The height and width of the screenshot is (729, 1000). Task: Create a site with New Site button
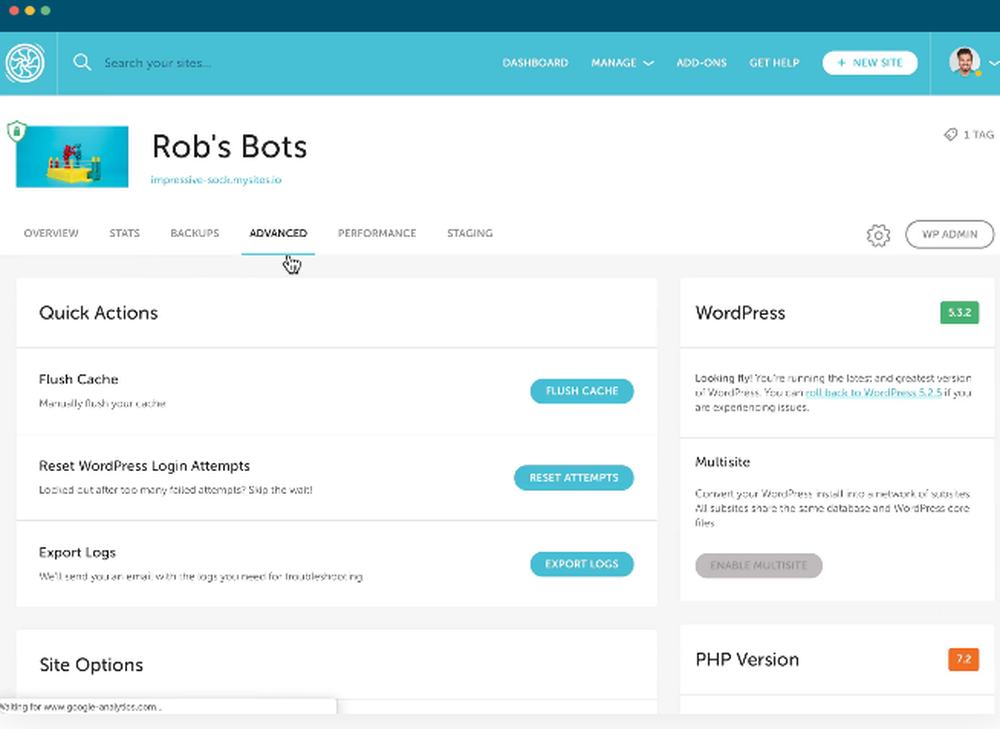(870, 63)
